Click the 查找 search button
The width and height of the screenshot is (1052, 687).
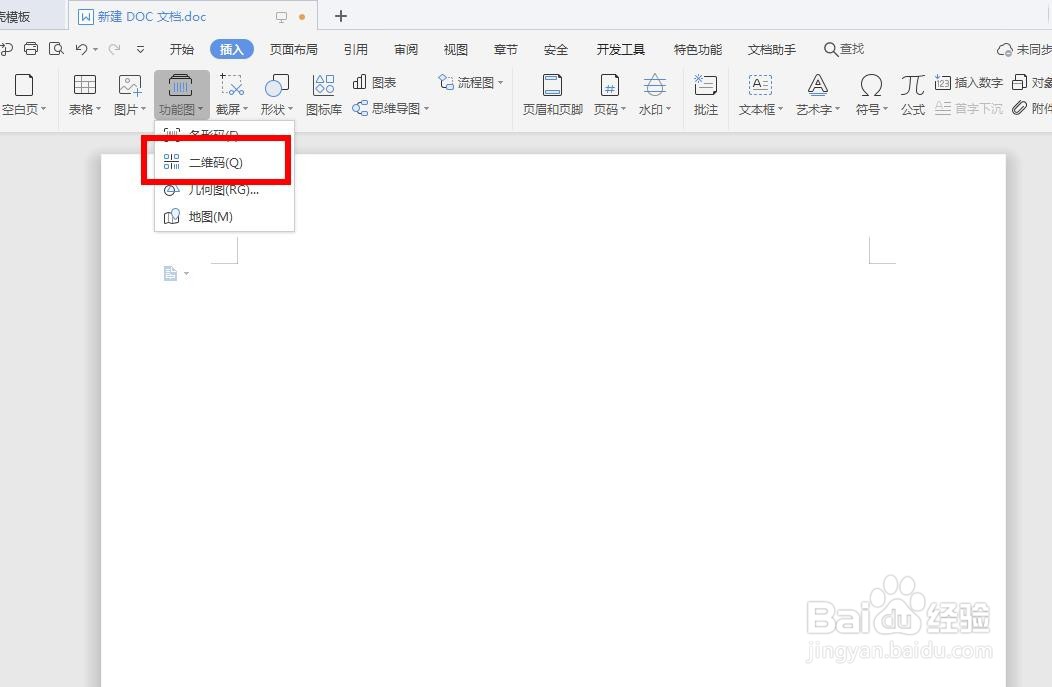tap(844, 49)
